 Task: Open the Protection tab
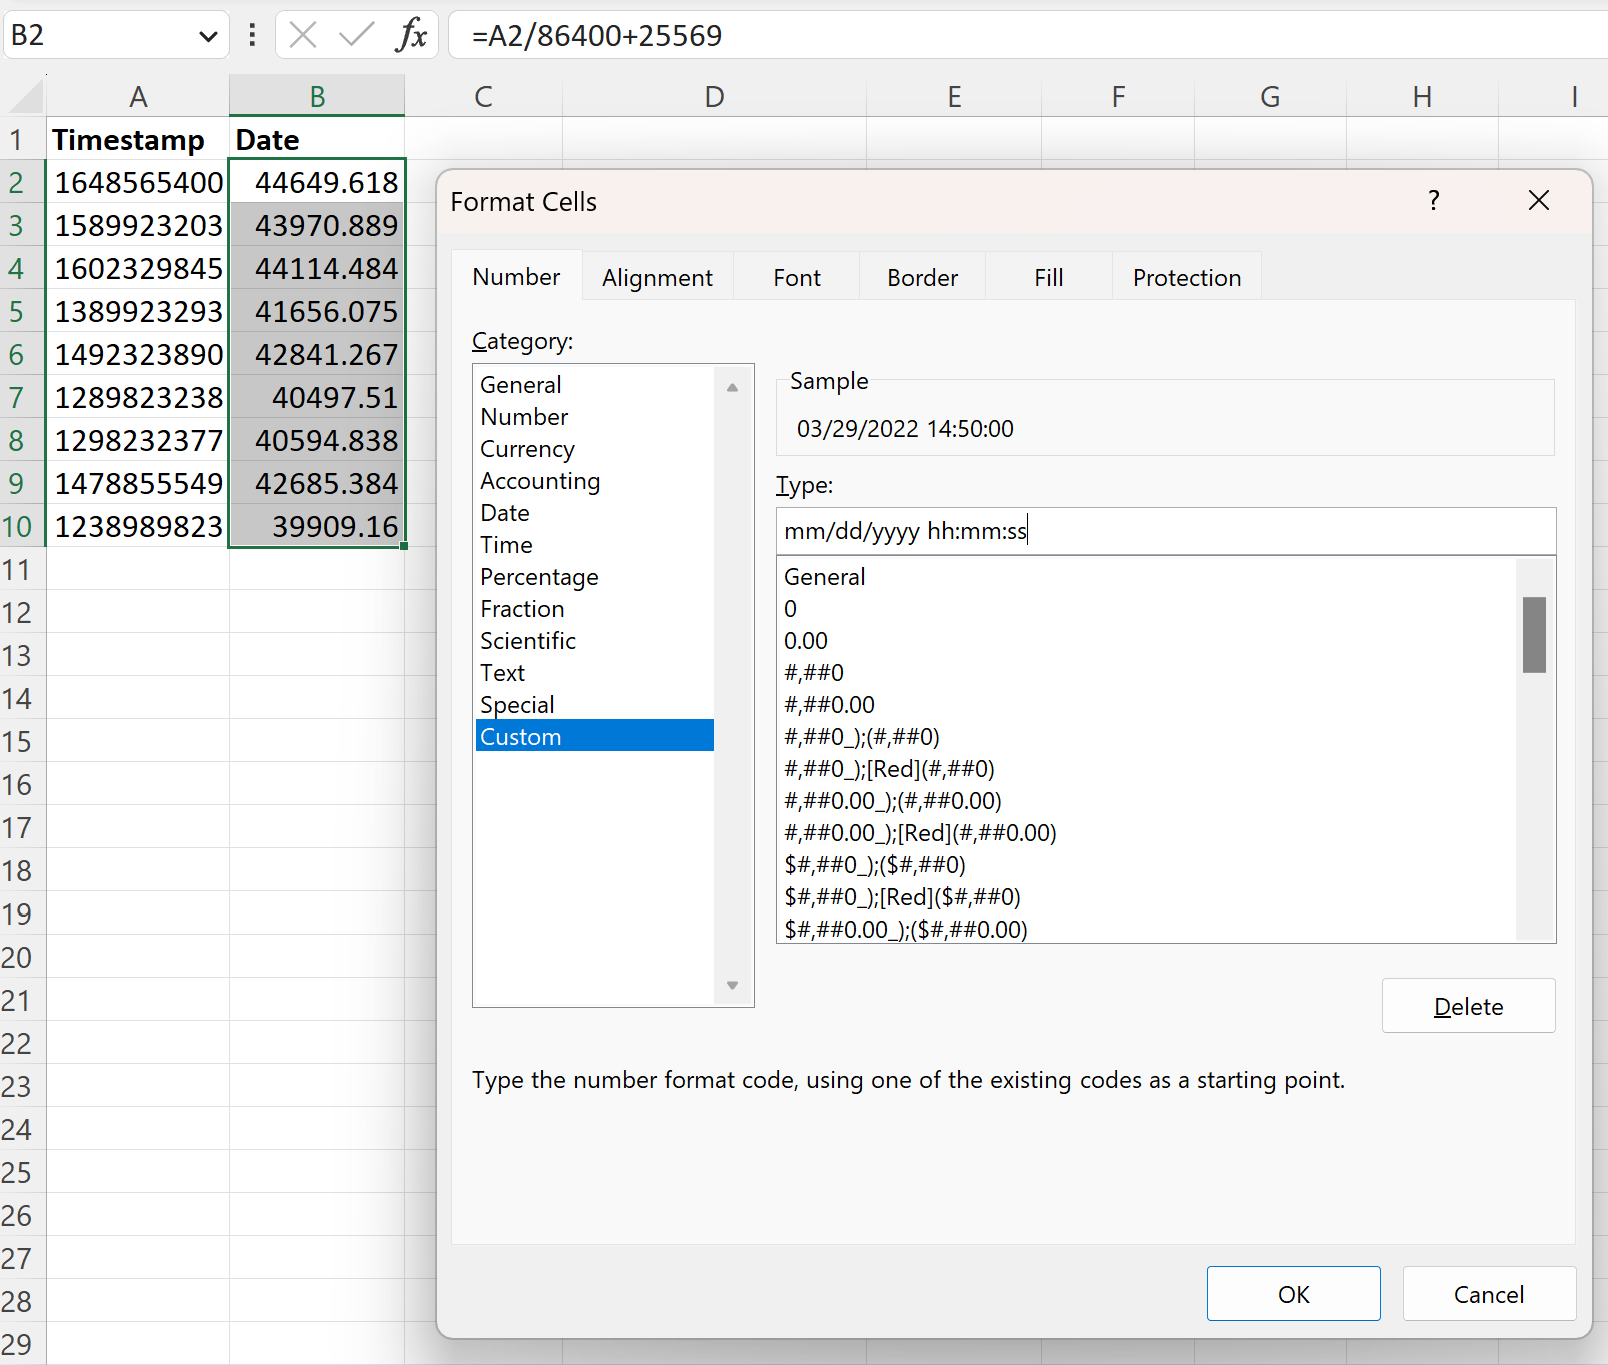[1186, 277]
